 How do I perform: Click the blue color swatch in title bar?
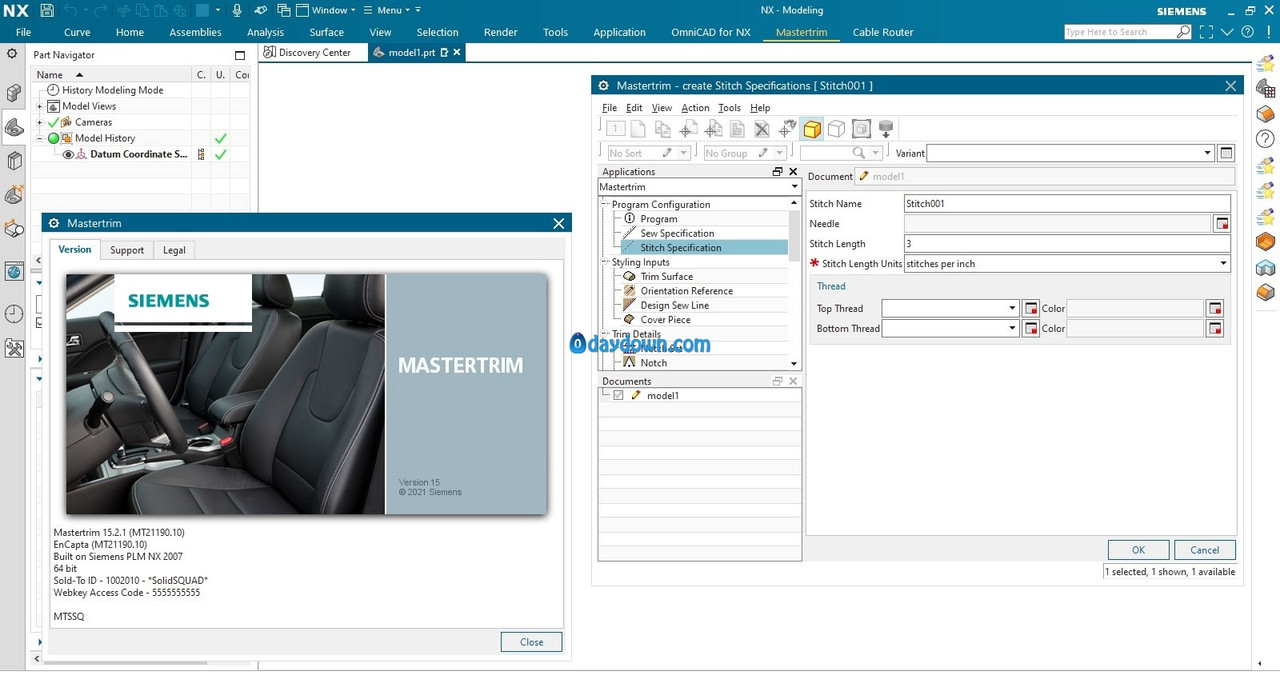[x=202, y=10]
